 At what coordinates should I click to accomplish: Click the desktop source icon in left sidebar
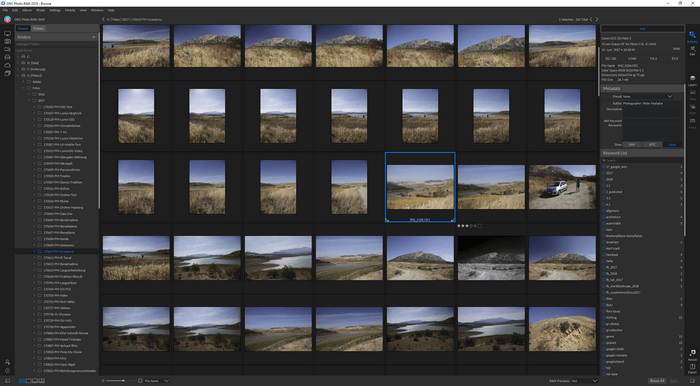pyautogui.click(x=8, y=33)
